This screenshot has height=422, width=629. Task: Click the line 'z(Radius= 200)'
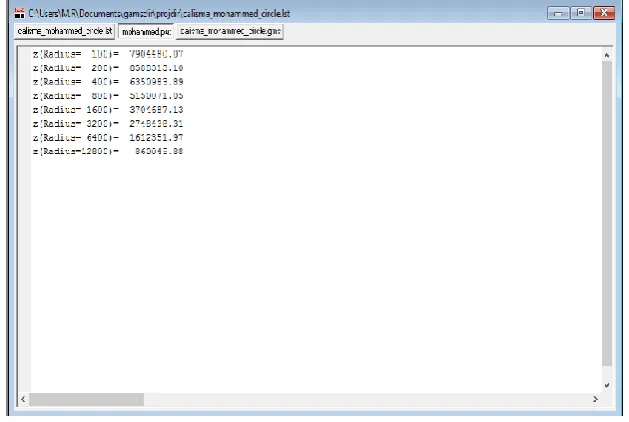(x=108, y=68)
